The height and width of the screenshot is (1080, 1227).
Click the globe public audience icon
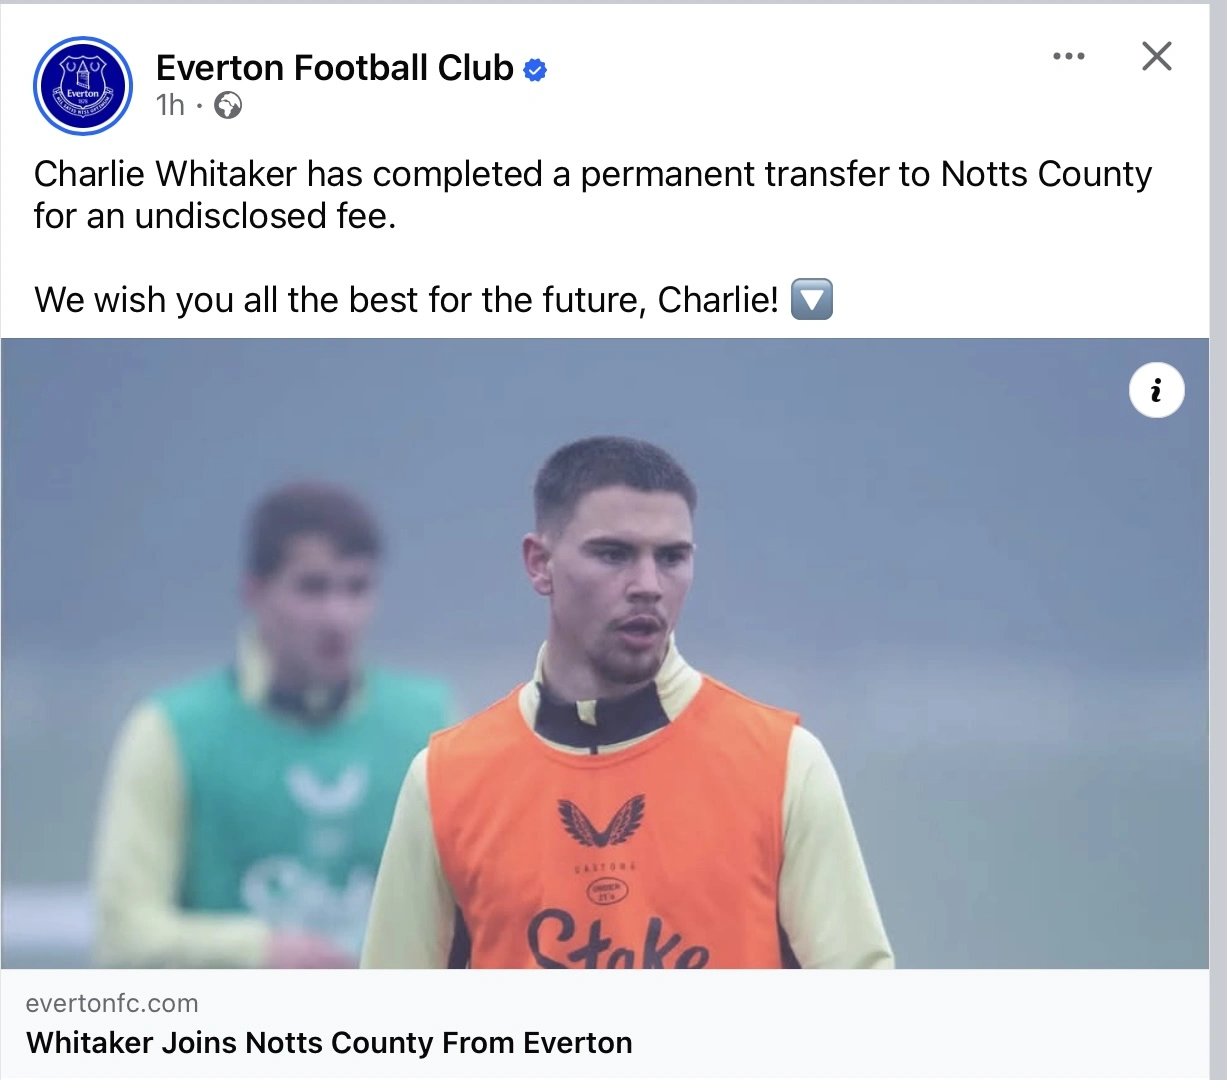[228, 105]
